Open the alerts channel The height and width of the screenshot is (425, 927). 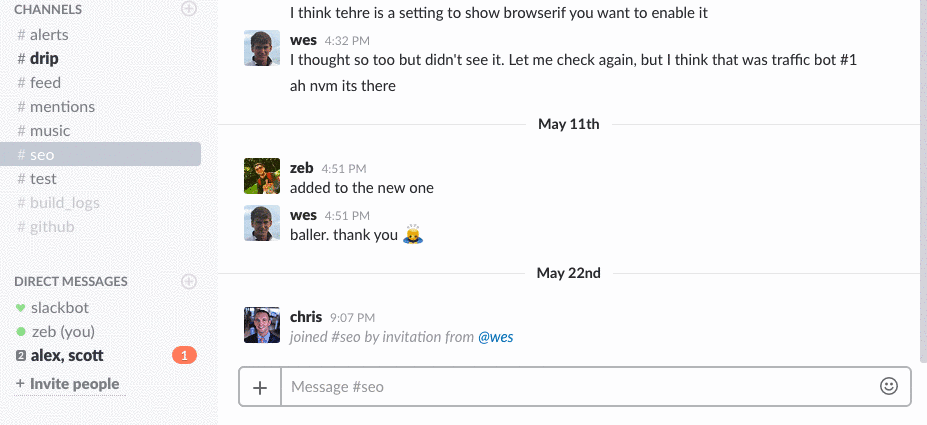[x=49, y=34]
